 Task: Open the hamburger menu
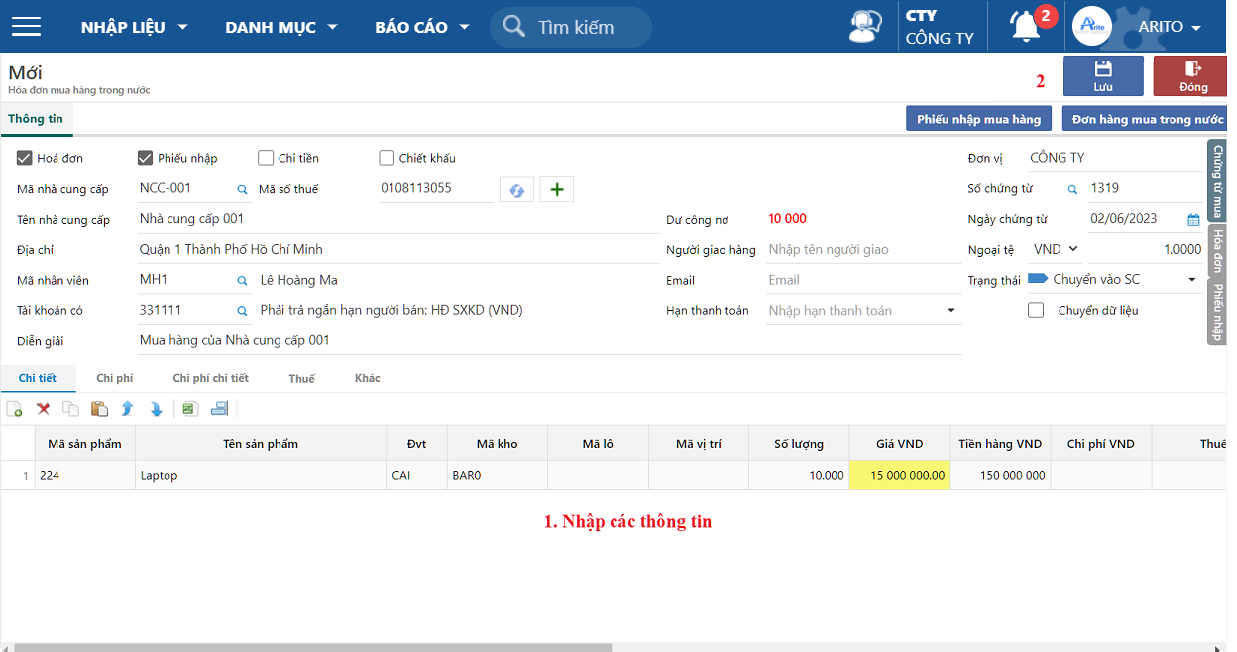coord(26,27)
